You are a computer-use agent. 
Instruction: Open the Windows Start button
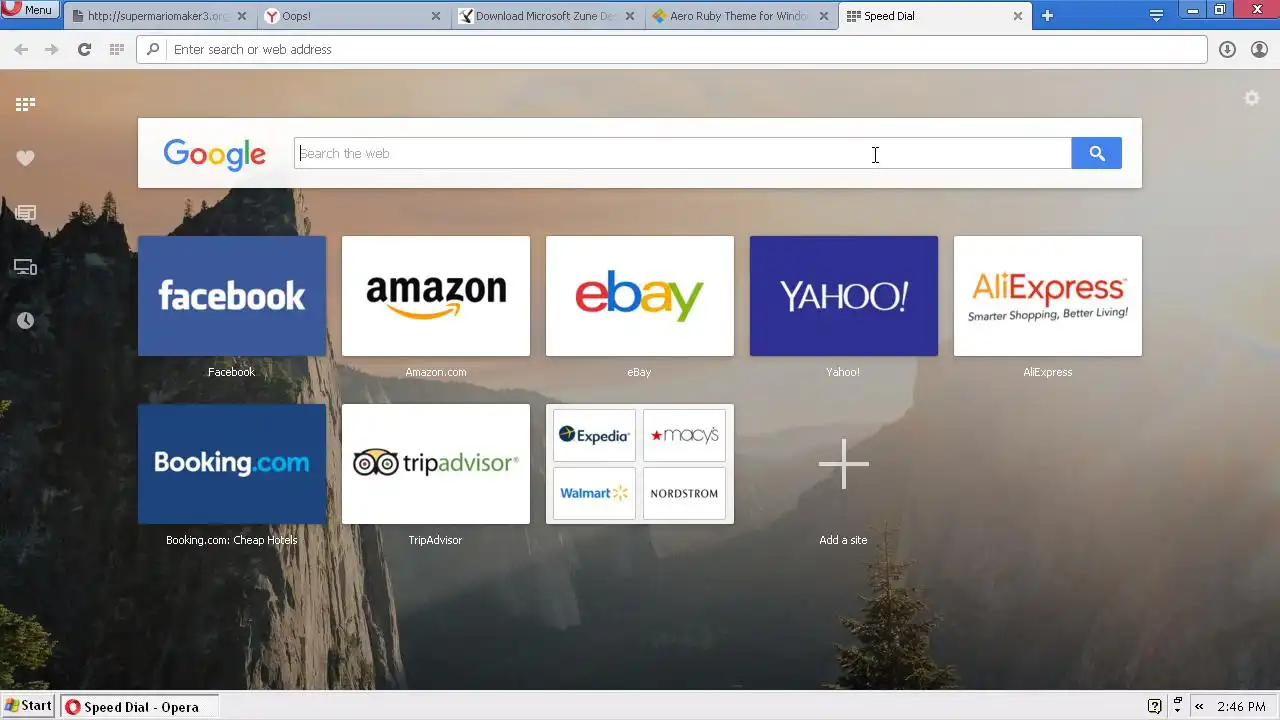pos(28,706)
